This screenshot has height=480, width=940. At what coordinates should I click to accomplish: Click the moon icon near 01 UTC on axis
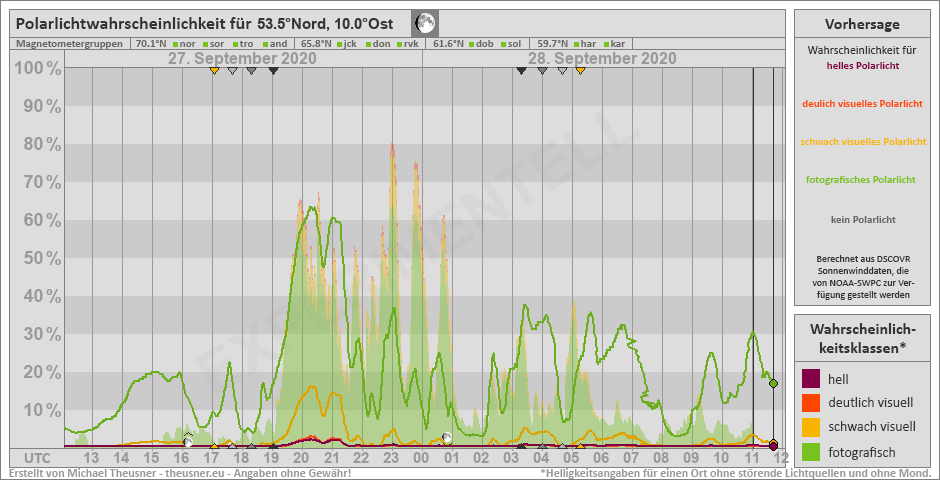[x=447, y=438]
